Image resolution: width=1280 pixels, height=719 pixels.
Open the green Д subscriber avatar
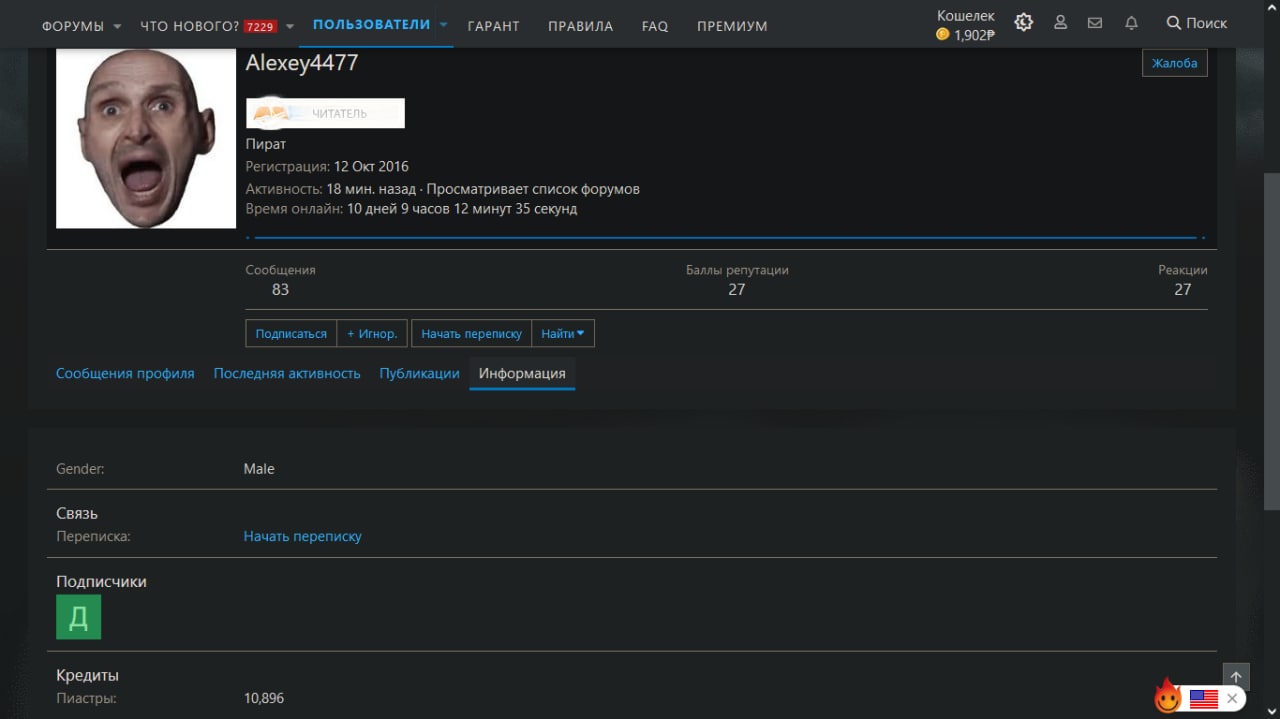click(x=78, y=617)
